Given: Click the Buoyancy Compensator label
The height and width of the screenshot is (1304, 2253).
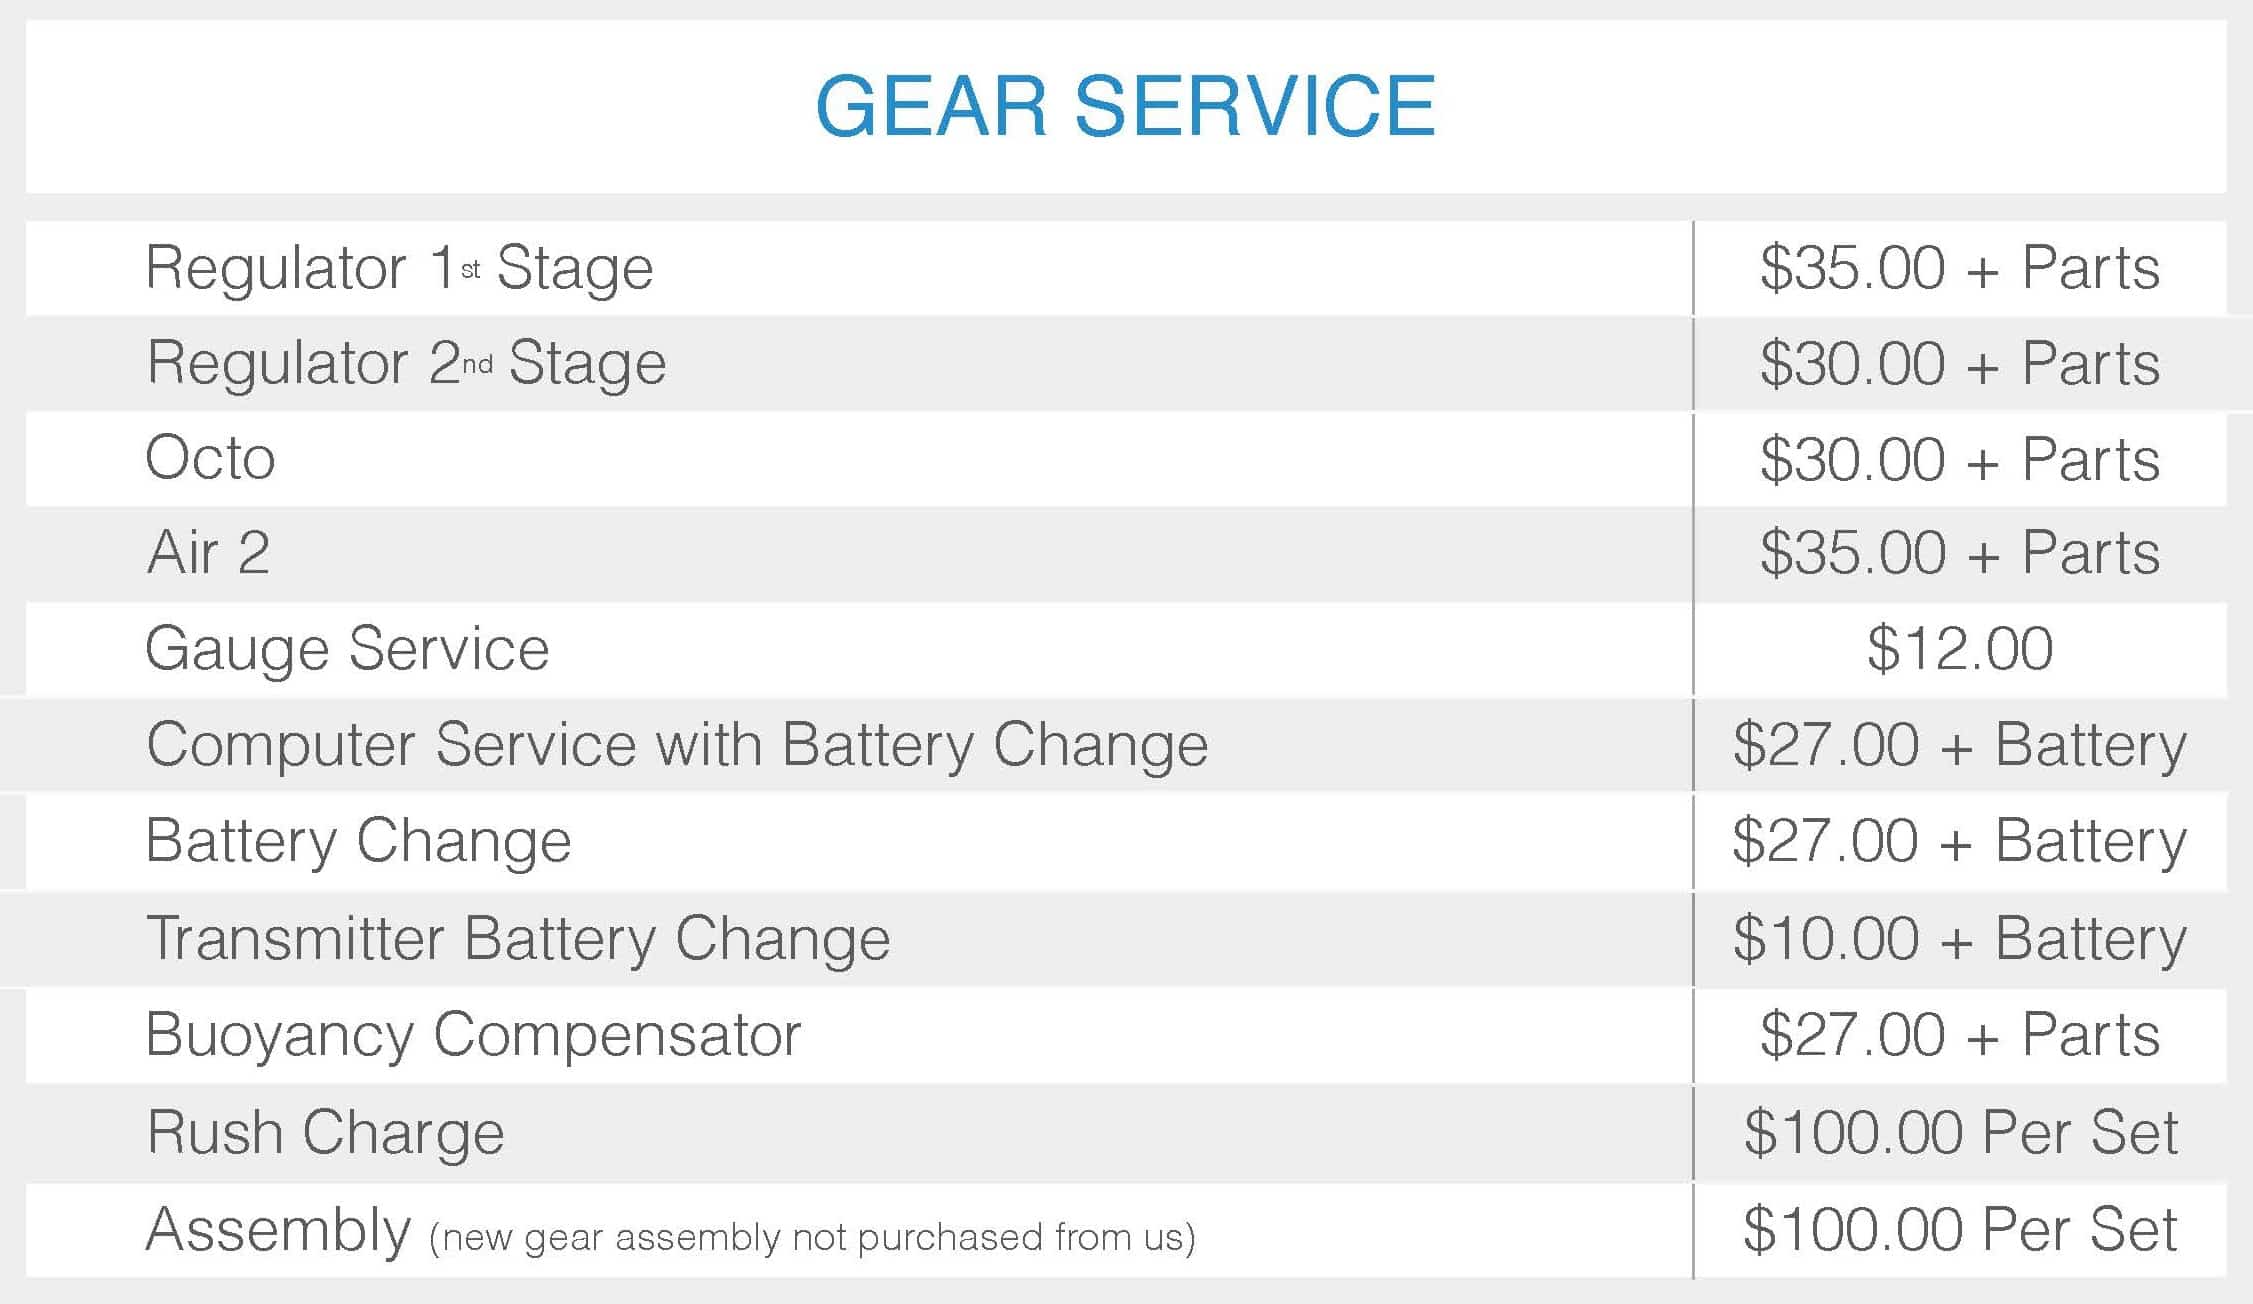Looking at the screenshot, I should click(473, 1035).
